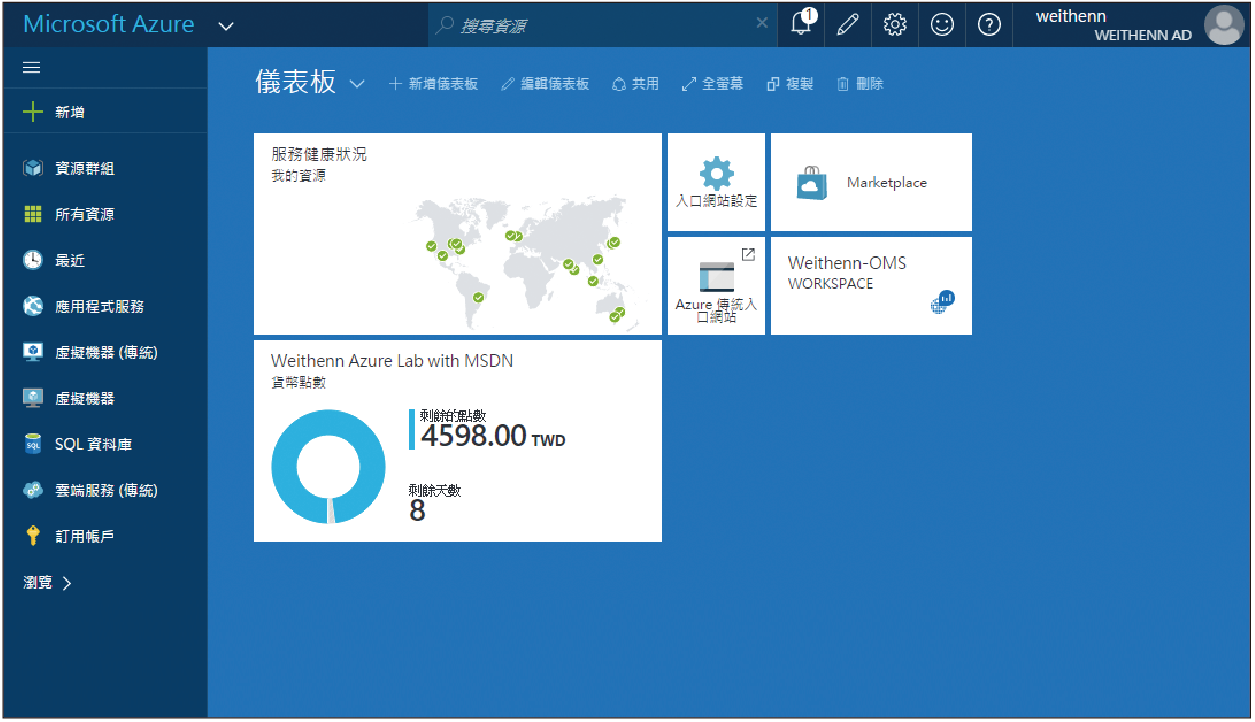Image resolution: width=1255 pixels, height=722 pixels.
Task: Click the blue credit donut chart
Action: 328,466
